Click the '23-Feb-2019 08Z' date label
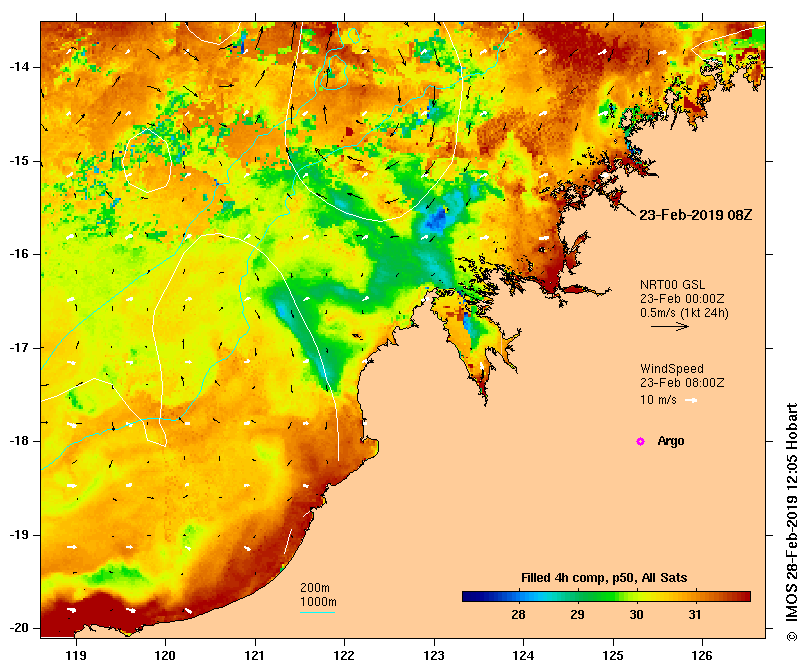Viewport: 809px width, 672px height. (x=695, y=215)
